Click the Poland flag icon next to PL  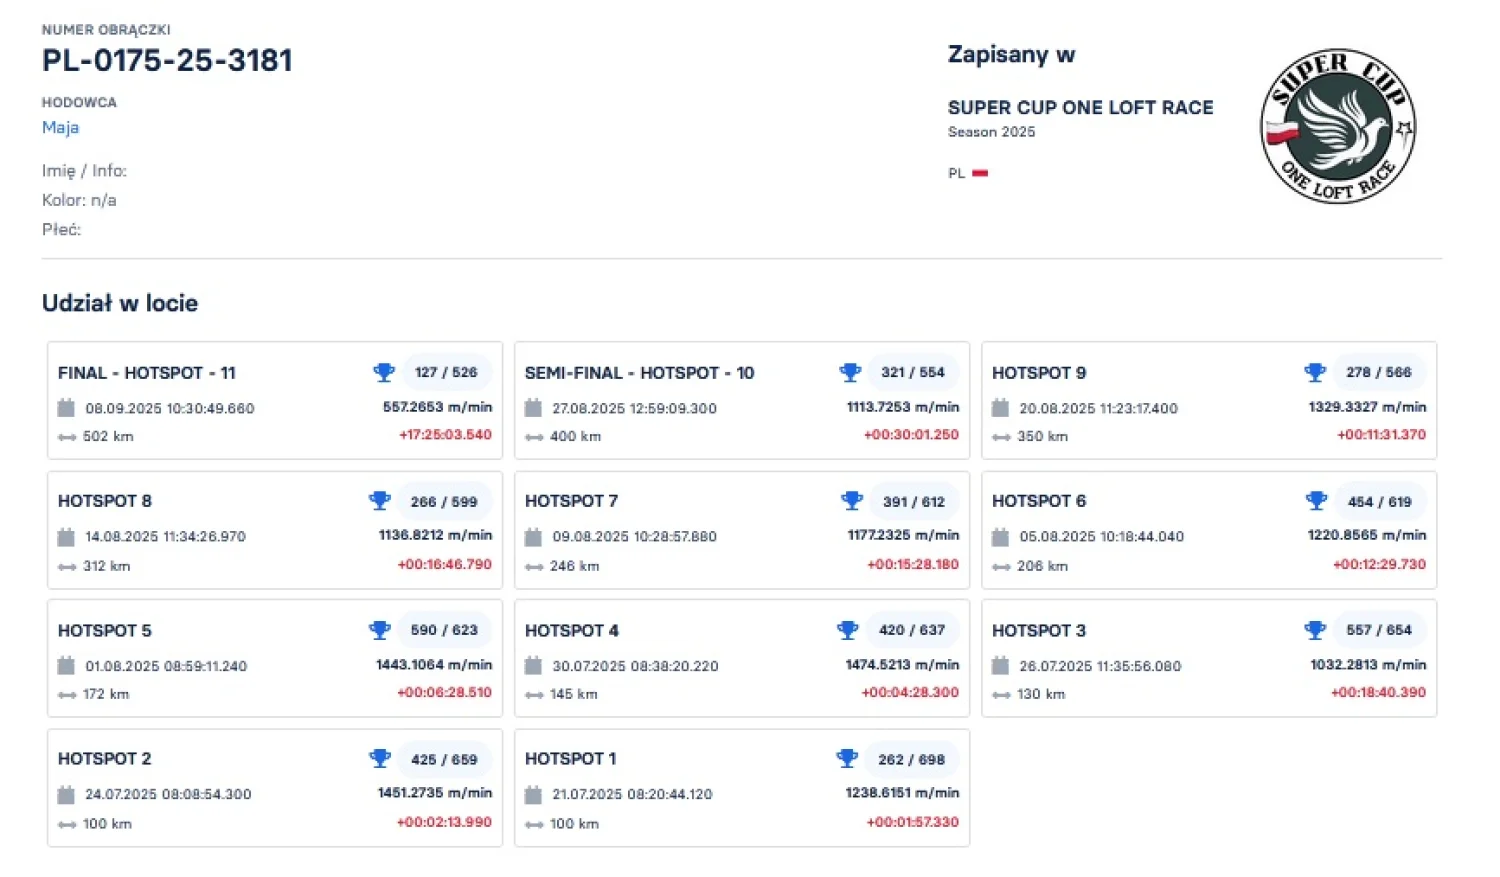coord(980,173)
